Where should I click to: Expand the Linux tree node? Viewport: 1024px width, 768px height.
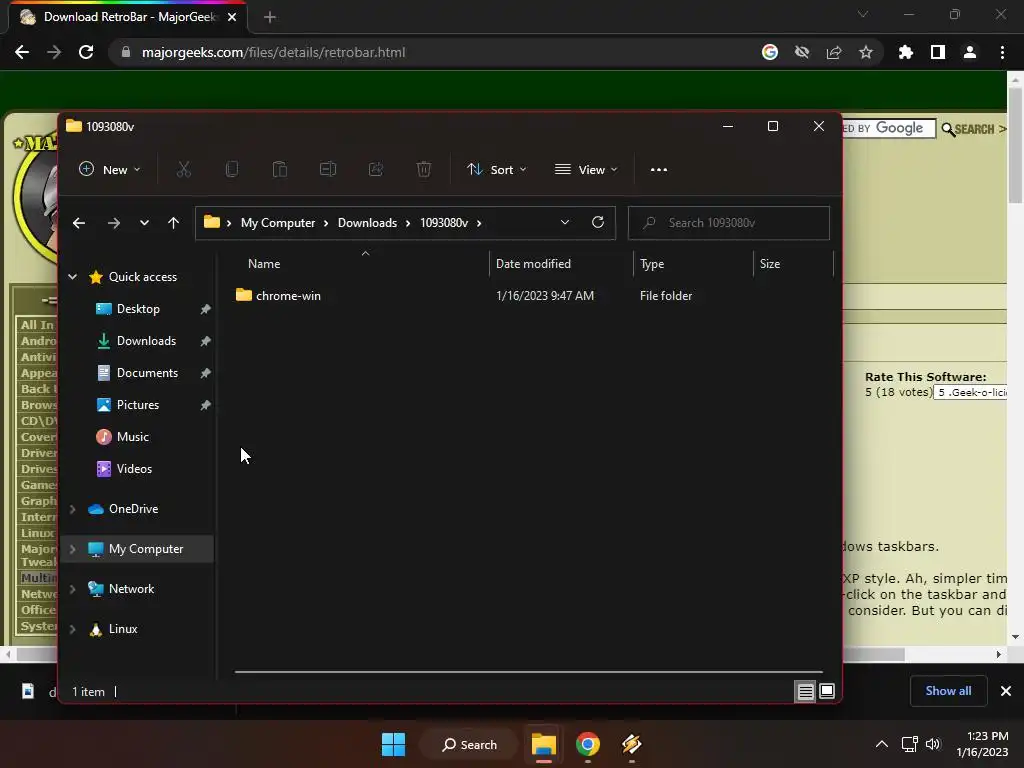[x=72, y=629]
